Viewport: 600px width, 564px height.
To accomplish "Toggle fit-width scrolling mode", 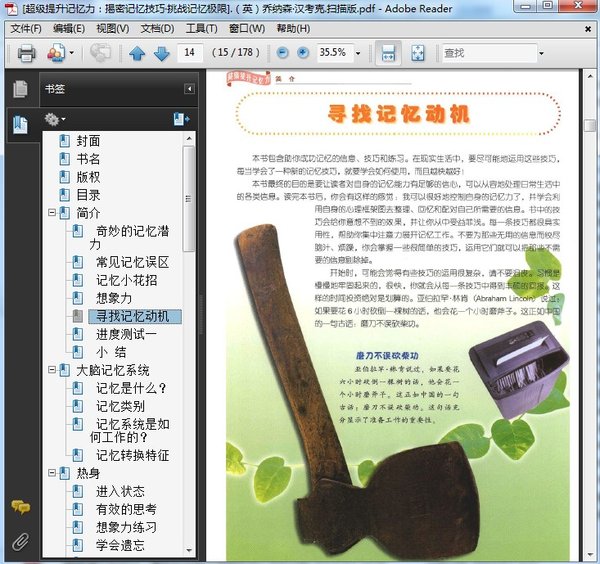I will [x=388, y=53].
